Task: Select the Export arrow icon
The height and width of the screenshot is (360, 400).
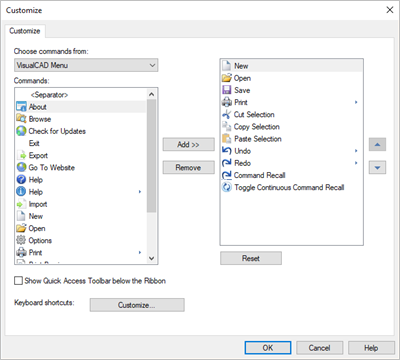Action: (21, 155)
